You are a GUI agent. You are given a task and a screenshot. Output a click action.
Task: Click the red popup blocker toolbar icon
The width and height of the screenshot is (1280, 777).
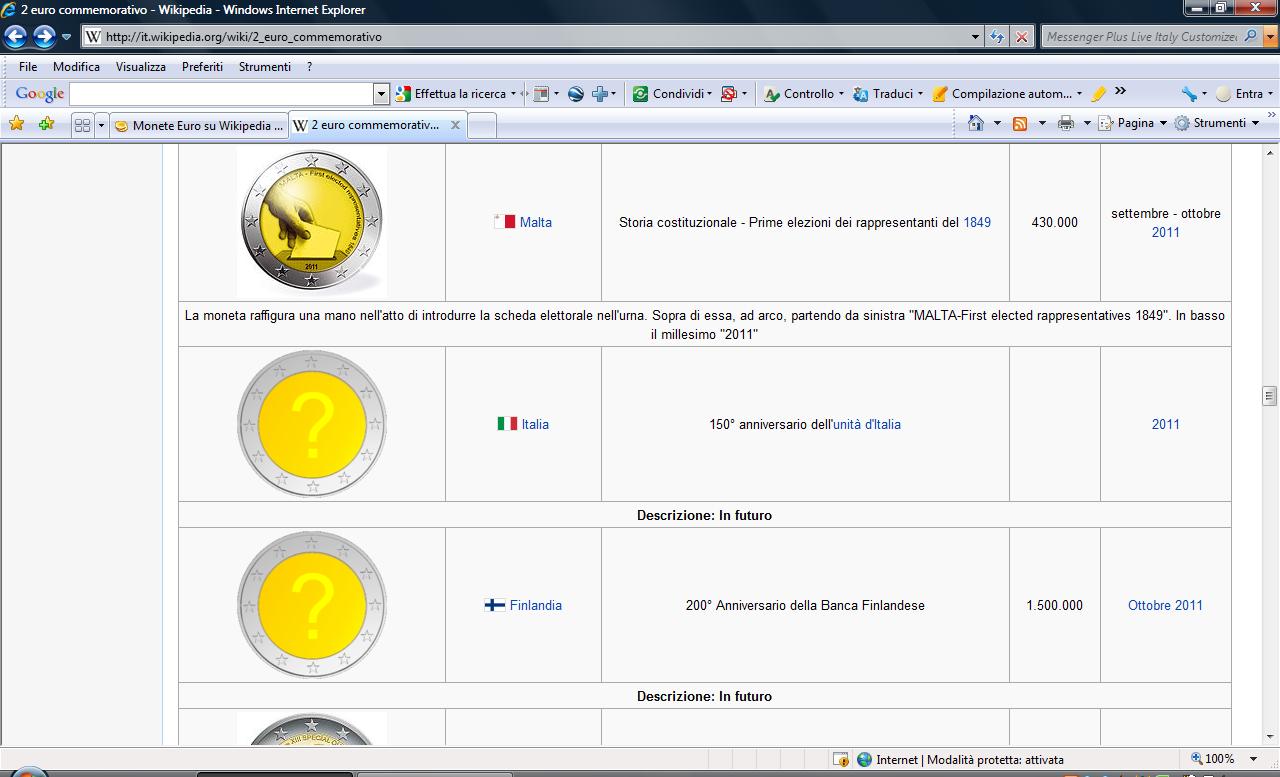[729, 94]
